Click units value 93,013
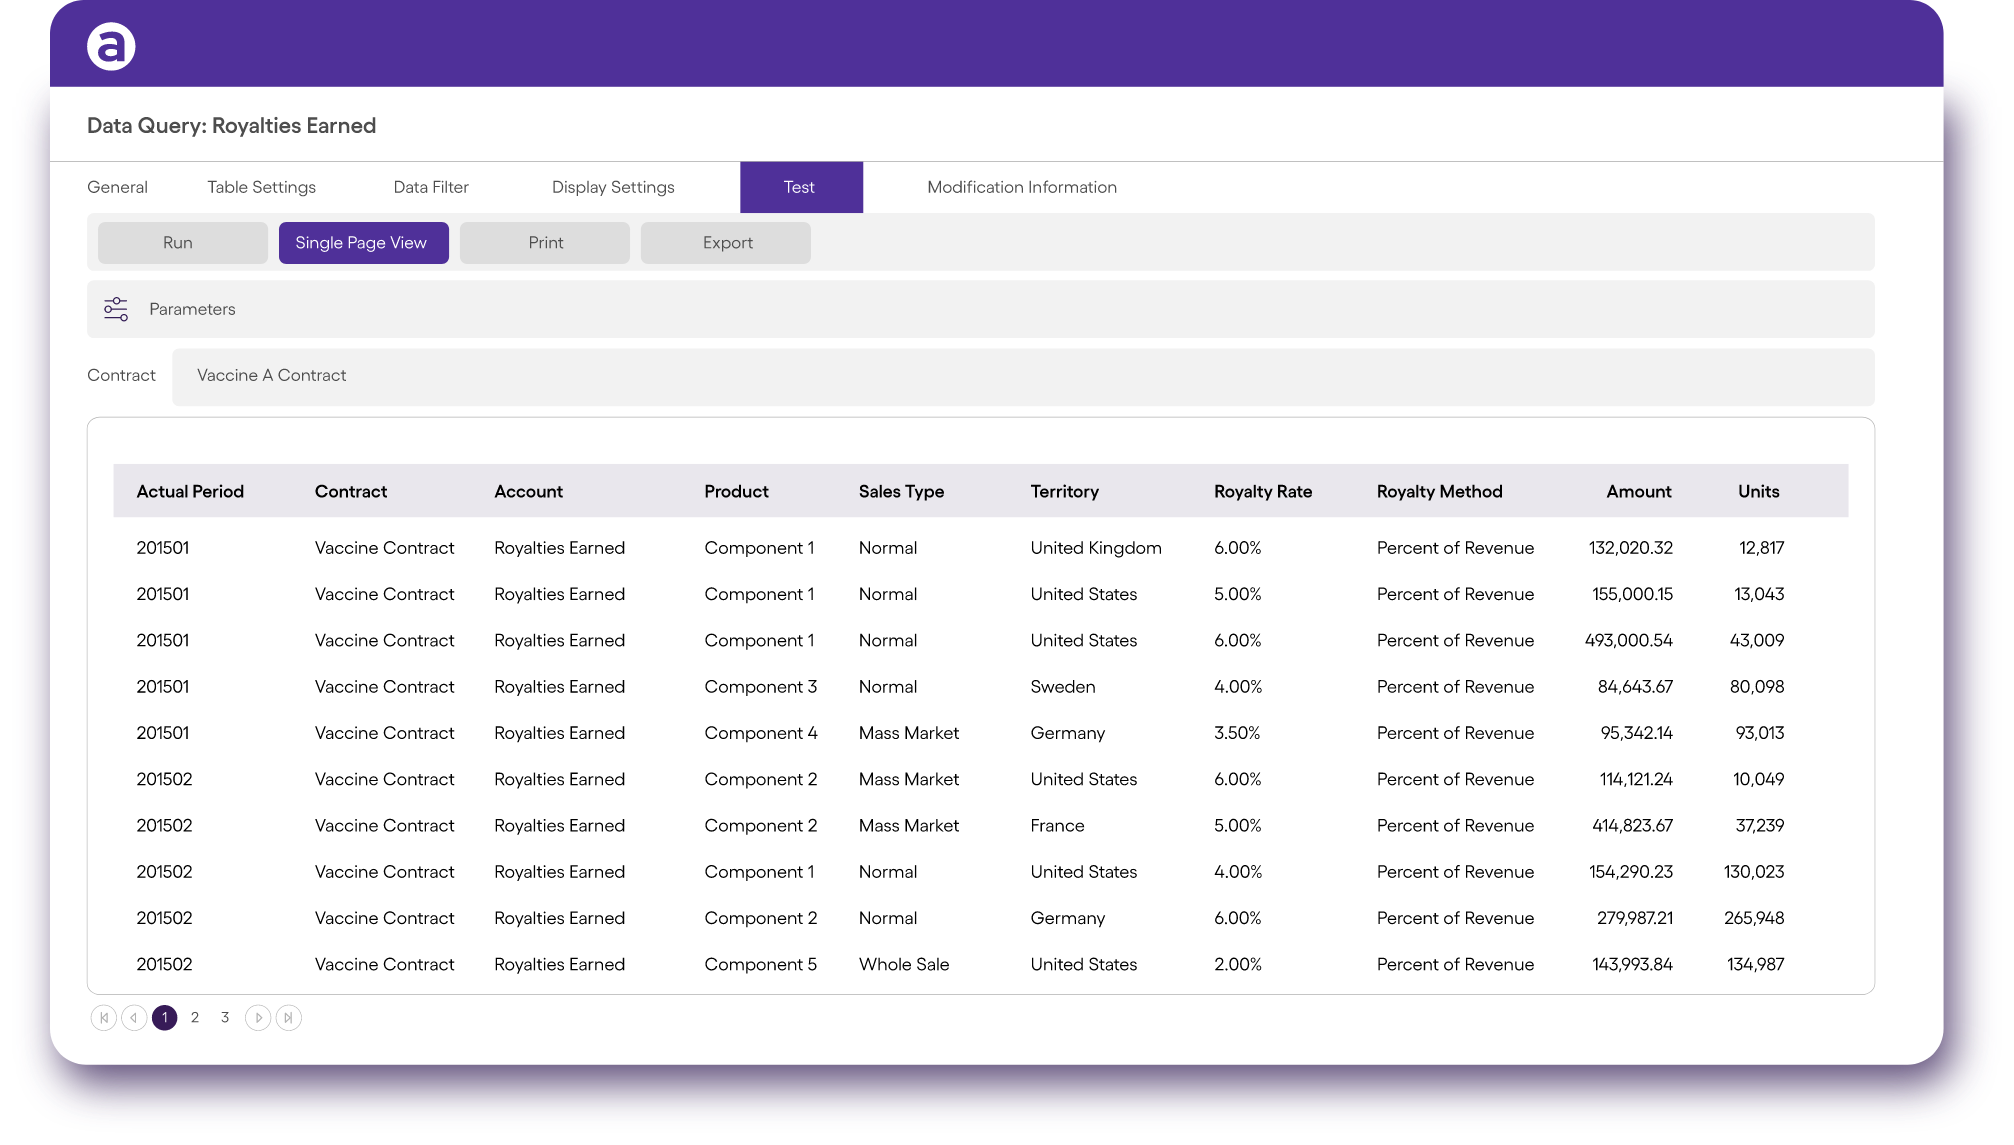2014x1145 pixels. (1760, 733)
